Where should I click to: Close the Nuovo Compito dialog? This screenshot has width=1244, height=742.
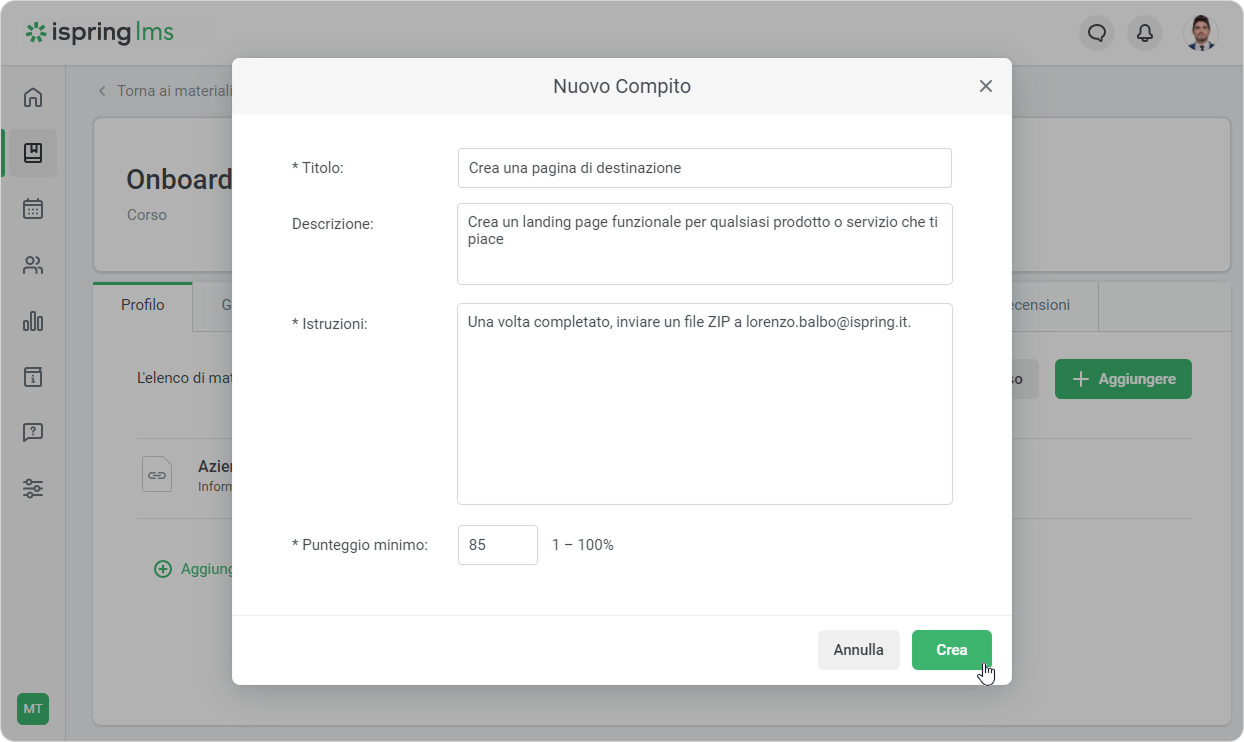[985, 86]
